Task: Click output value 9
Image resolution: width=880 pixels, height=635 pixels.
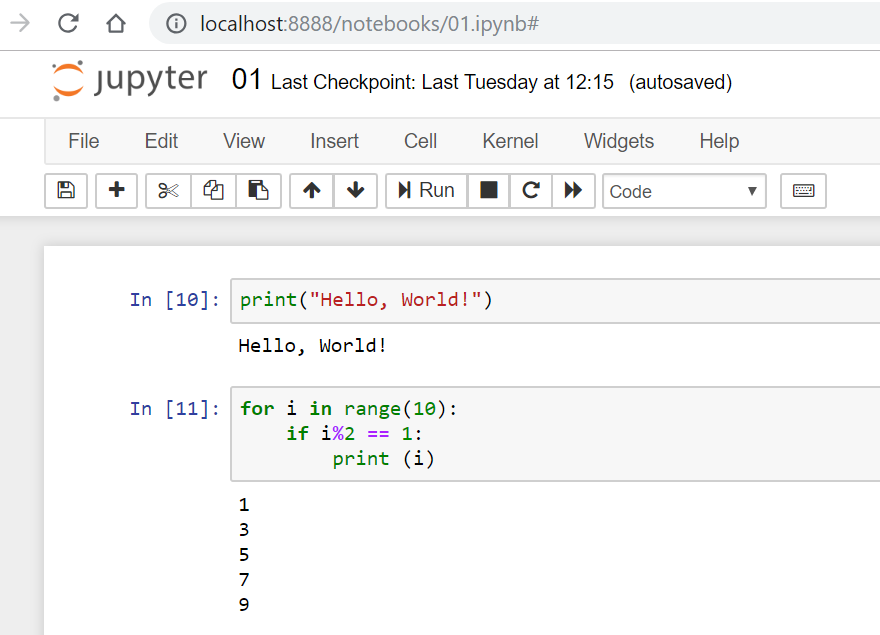Action: pos(244,605)
